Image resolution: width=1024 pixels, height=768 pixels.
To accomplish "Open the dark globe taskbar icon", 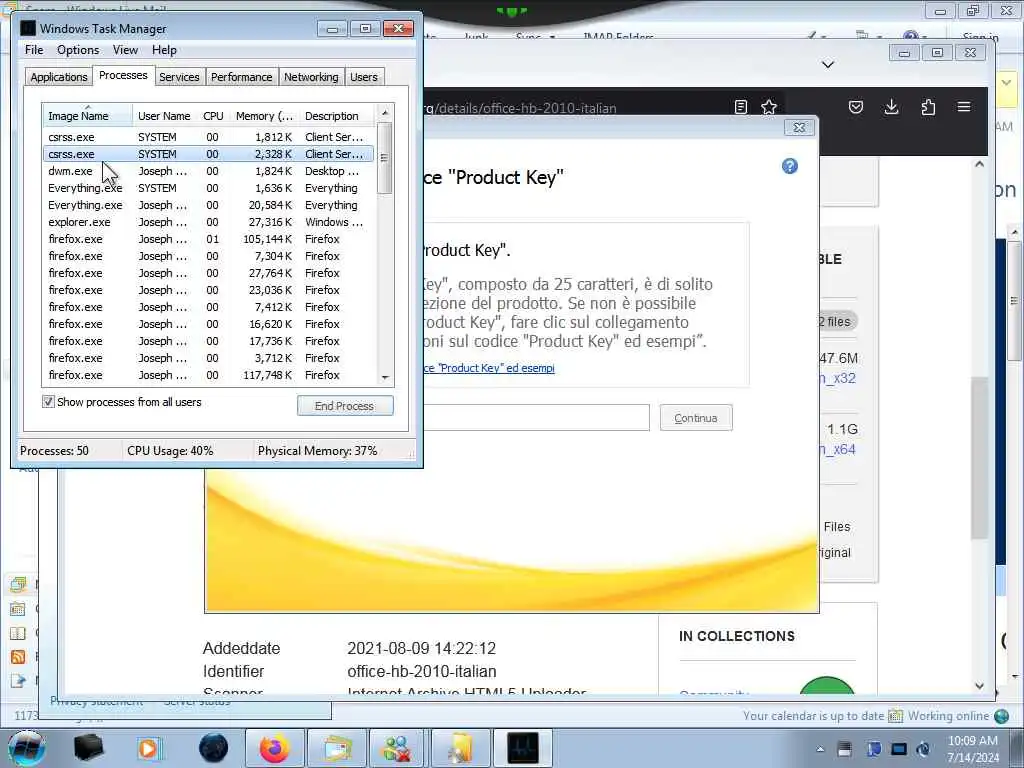I will click(213, 748).
